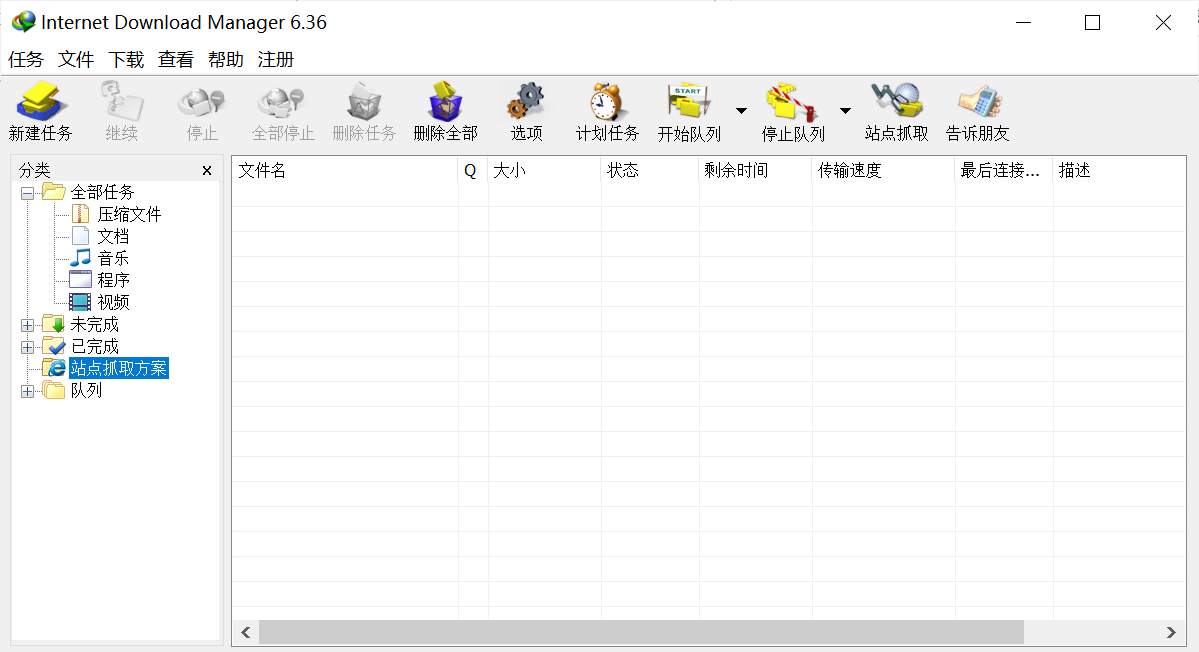Open the 任务 menu
The width and height of the screenshot is (1199, 652).
click(x=26, y=60)
